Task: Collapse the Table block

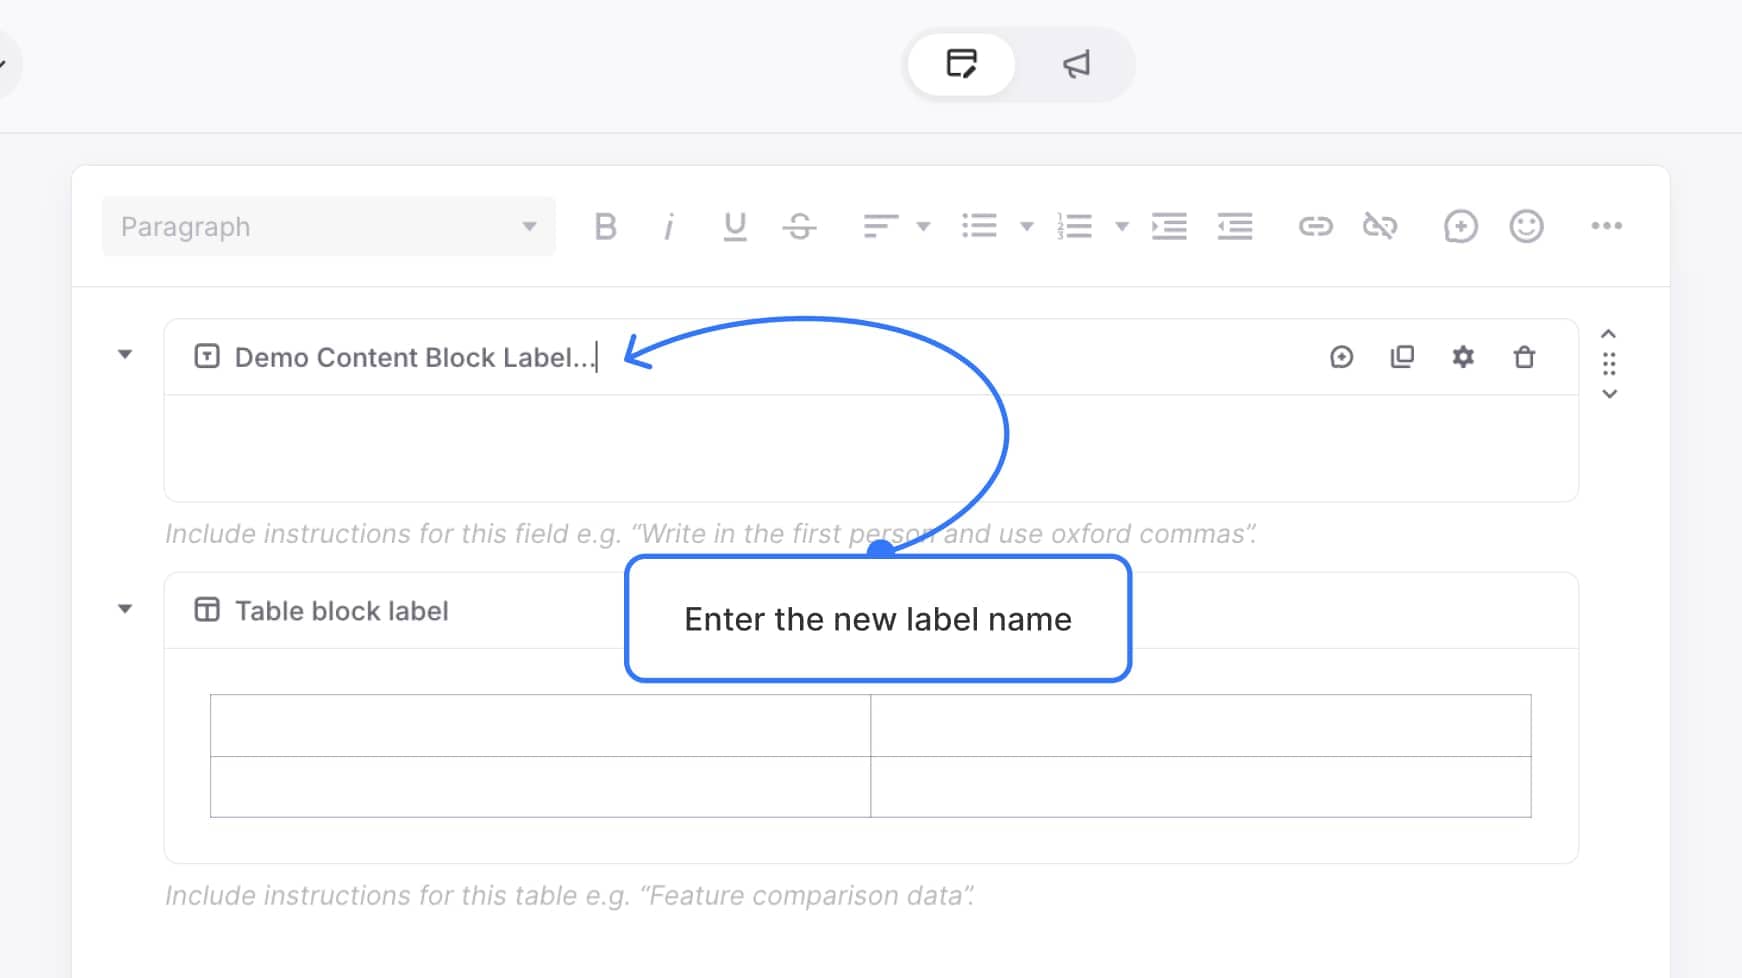Action: [125, 608]
